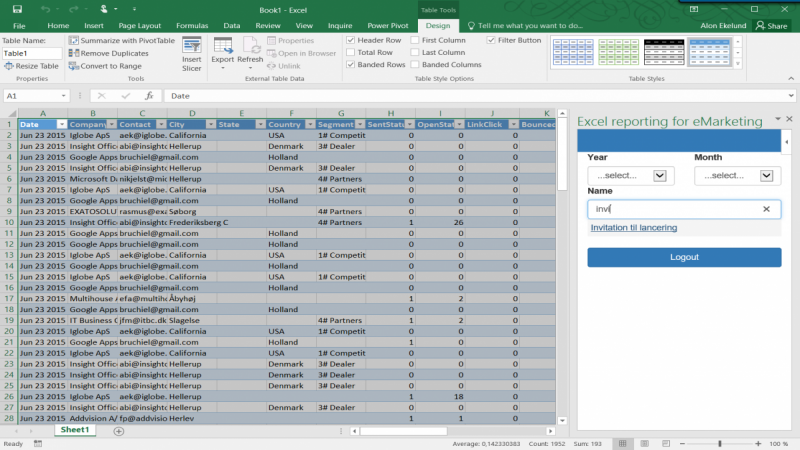
Task: Add a new sheet with the plus icon
Action: click(119, 431)
